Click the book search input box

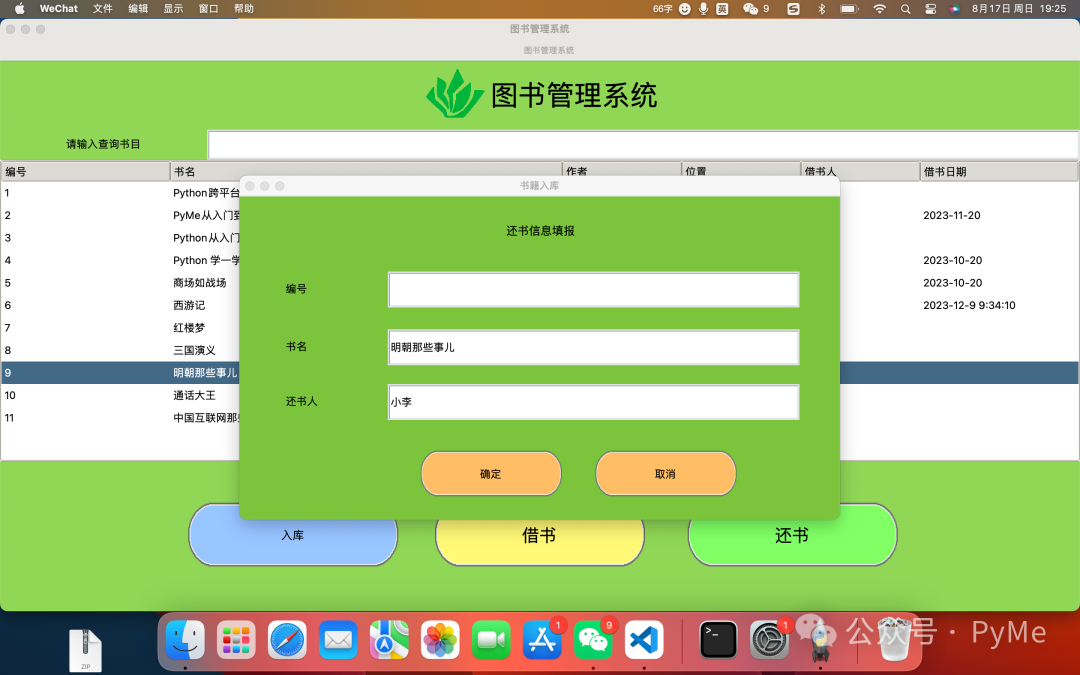[643, 145]
